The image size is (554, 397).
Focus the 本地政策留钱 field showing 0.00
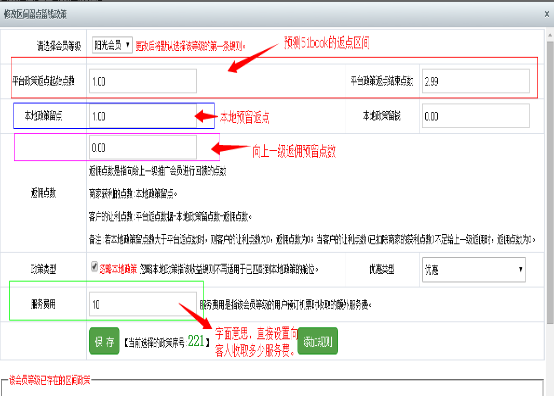(x=476, y=116)
